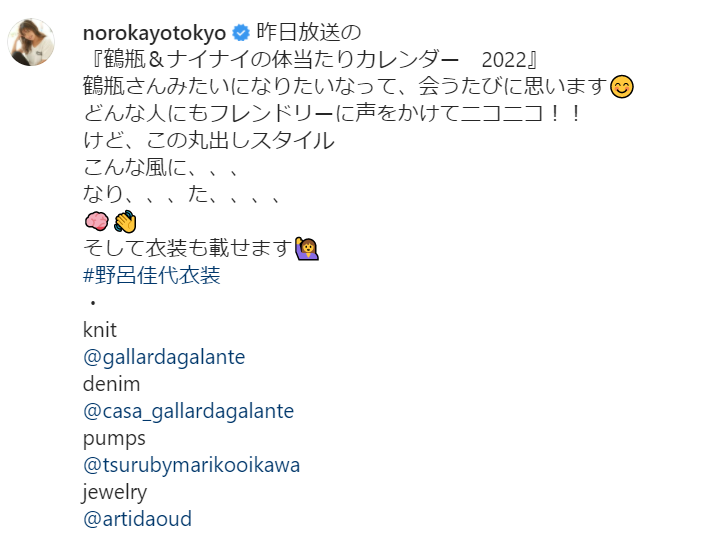
Task: Open @tsurubymarikooikawa mention
Action: pos(191,465)
